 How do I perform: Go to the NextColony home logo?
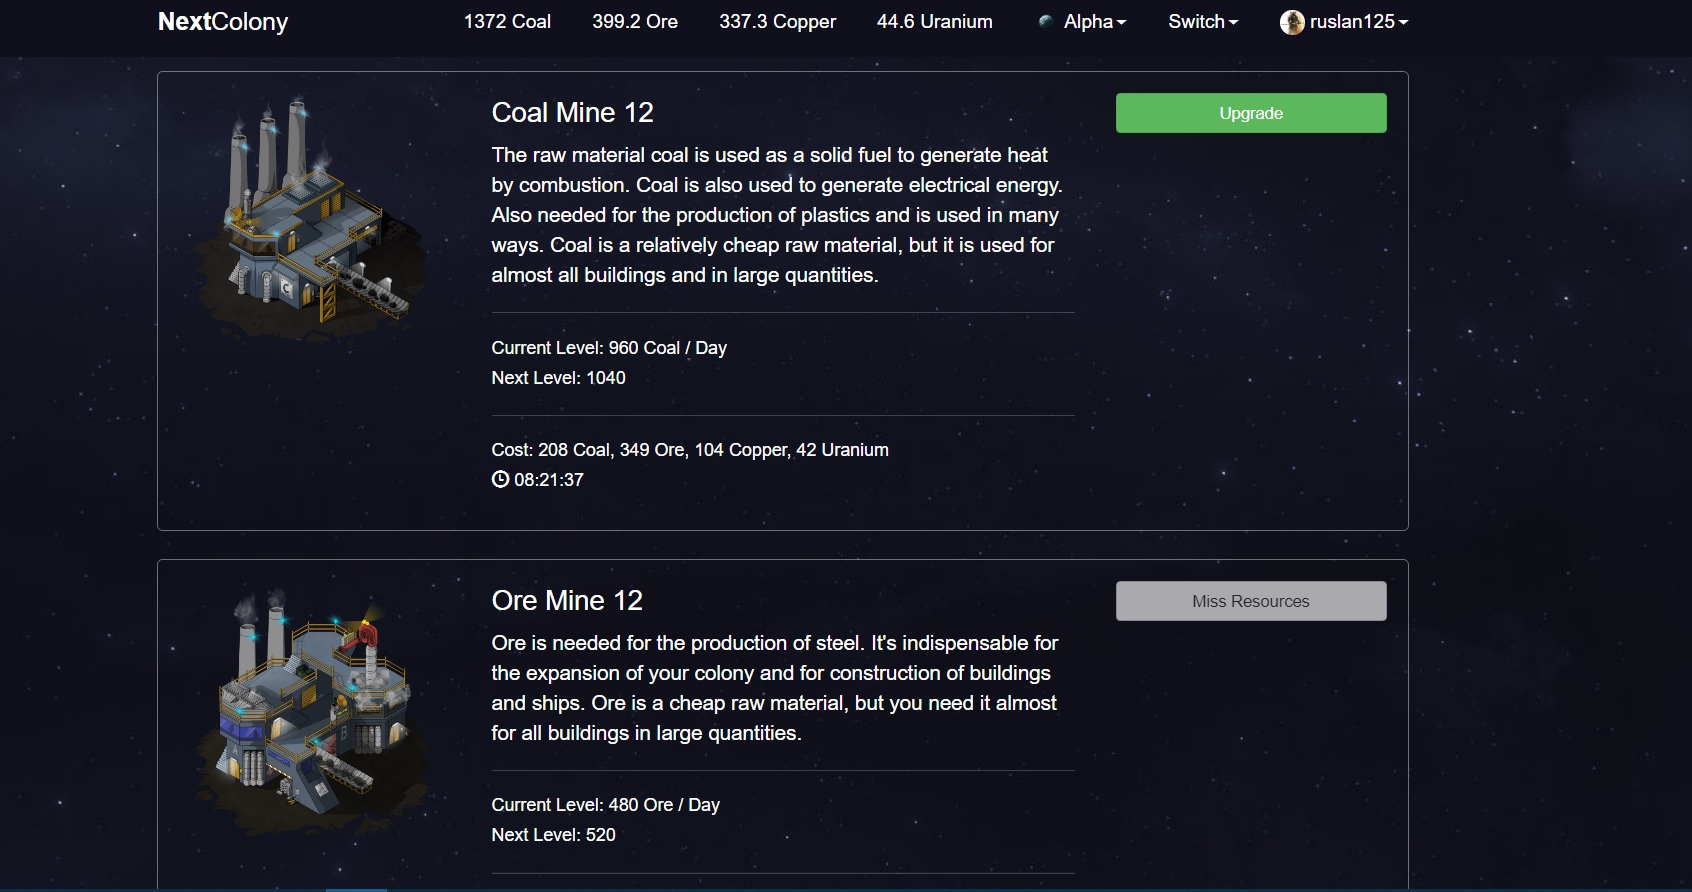[223, 22]
